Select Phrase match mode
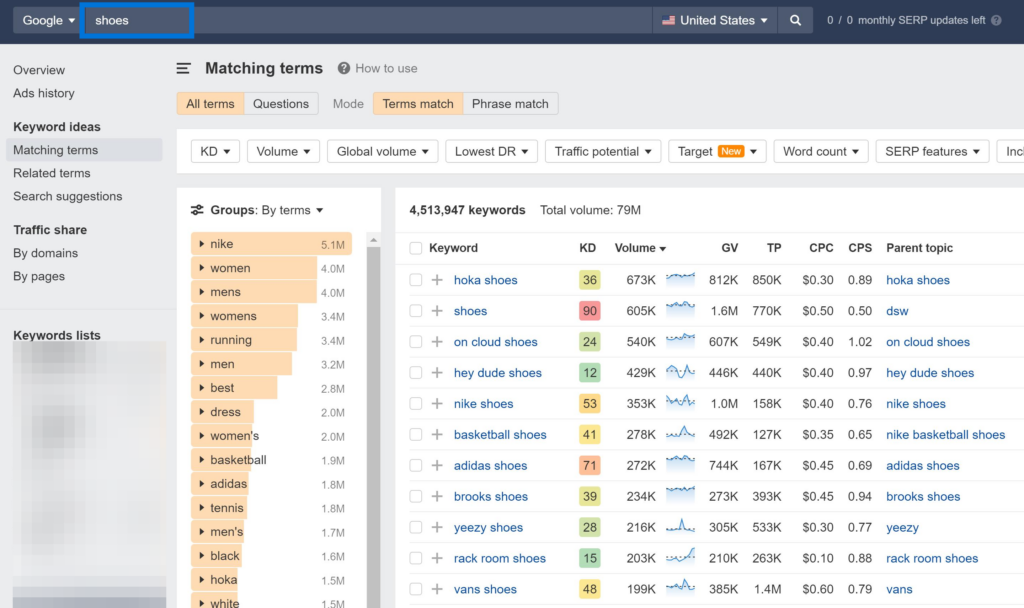The width and height of the screenshot is (1024, 608). (508, 103)
